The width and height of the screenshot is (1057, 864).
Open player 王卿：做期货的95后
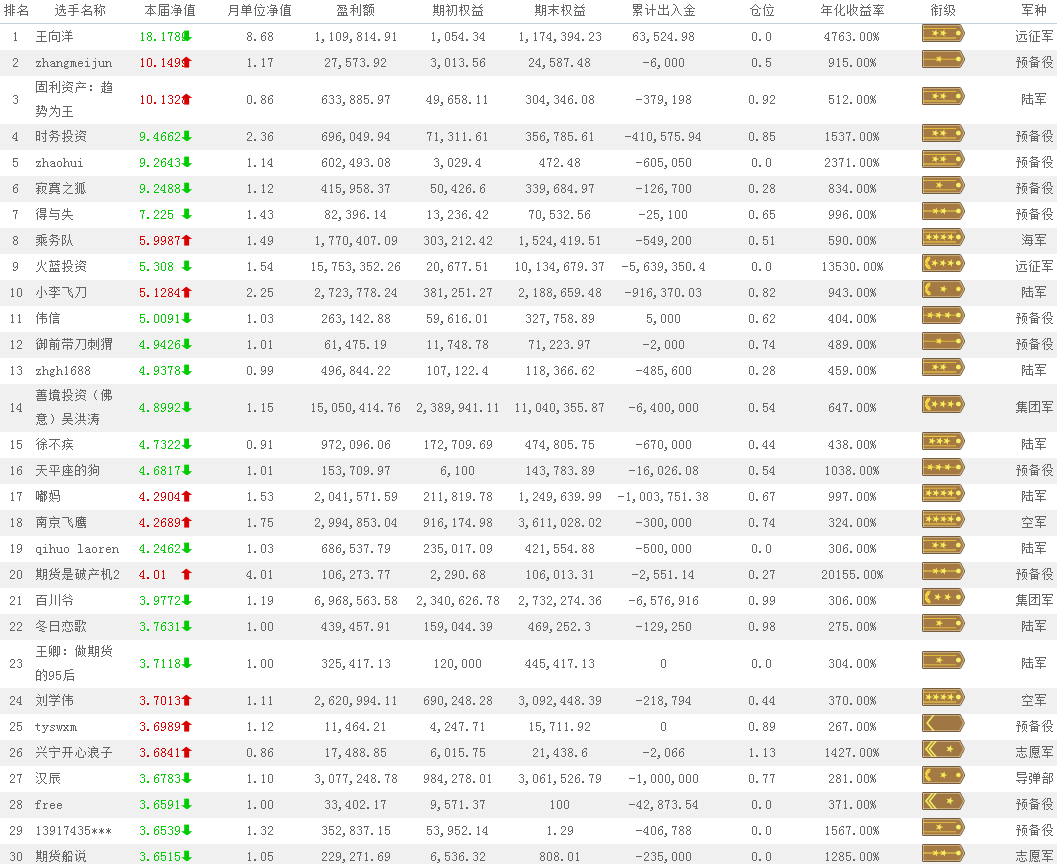[74, 663]
